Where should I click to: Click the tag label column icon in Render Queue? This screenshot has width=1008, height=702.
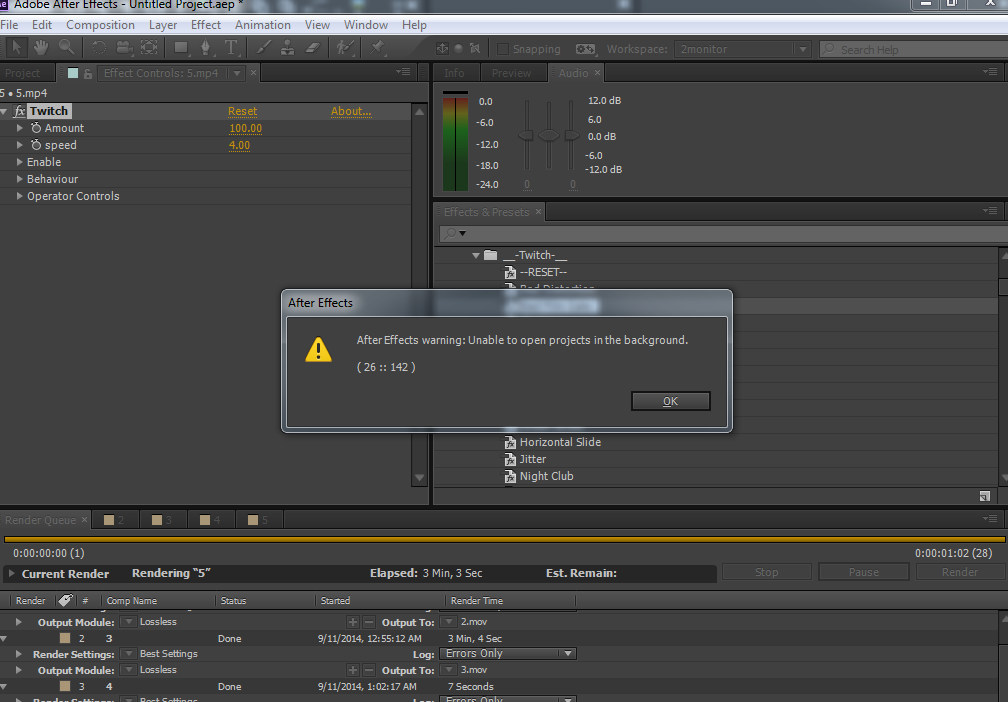tap(65, 600)
